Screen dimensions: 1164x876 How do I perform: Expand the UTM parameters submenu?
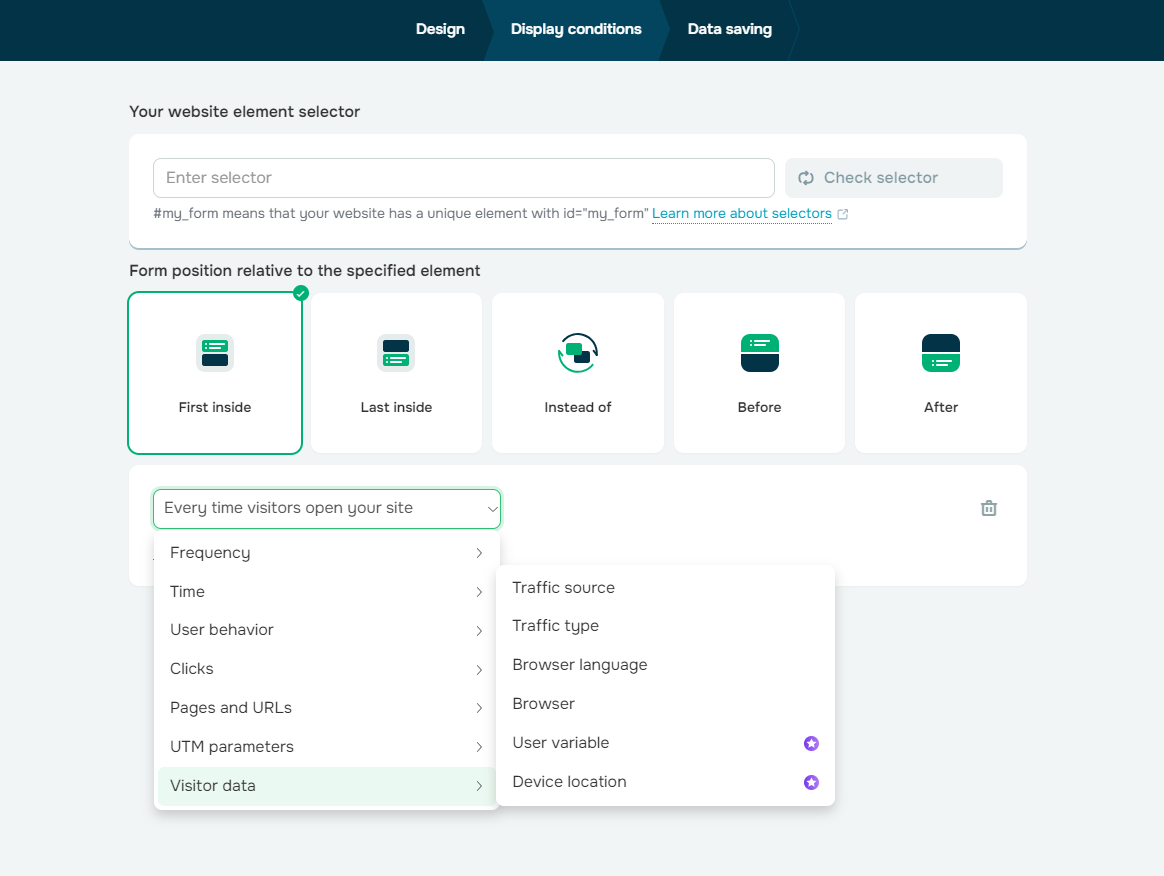coord(327,747)
